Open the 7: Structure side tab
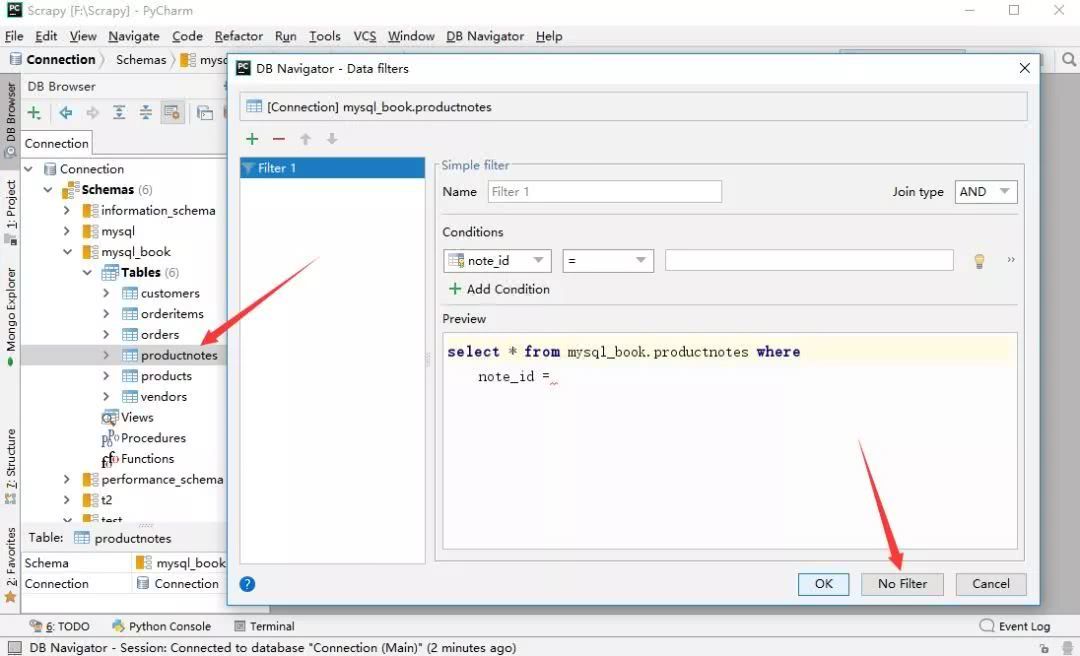 pyautogui.click(x=10, y=467)
